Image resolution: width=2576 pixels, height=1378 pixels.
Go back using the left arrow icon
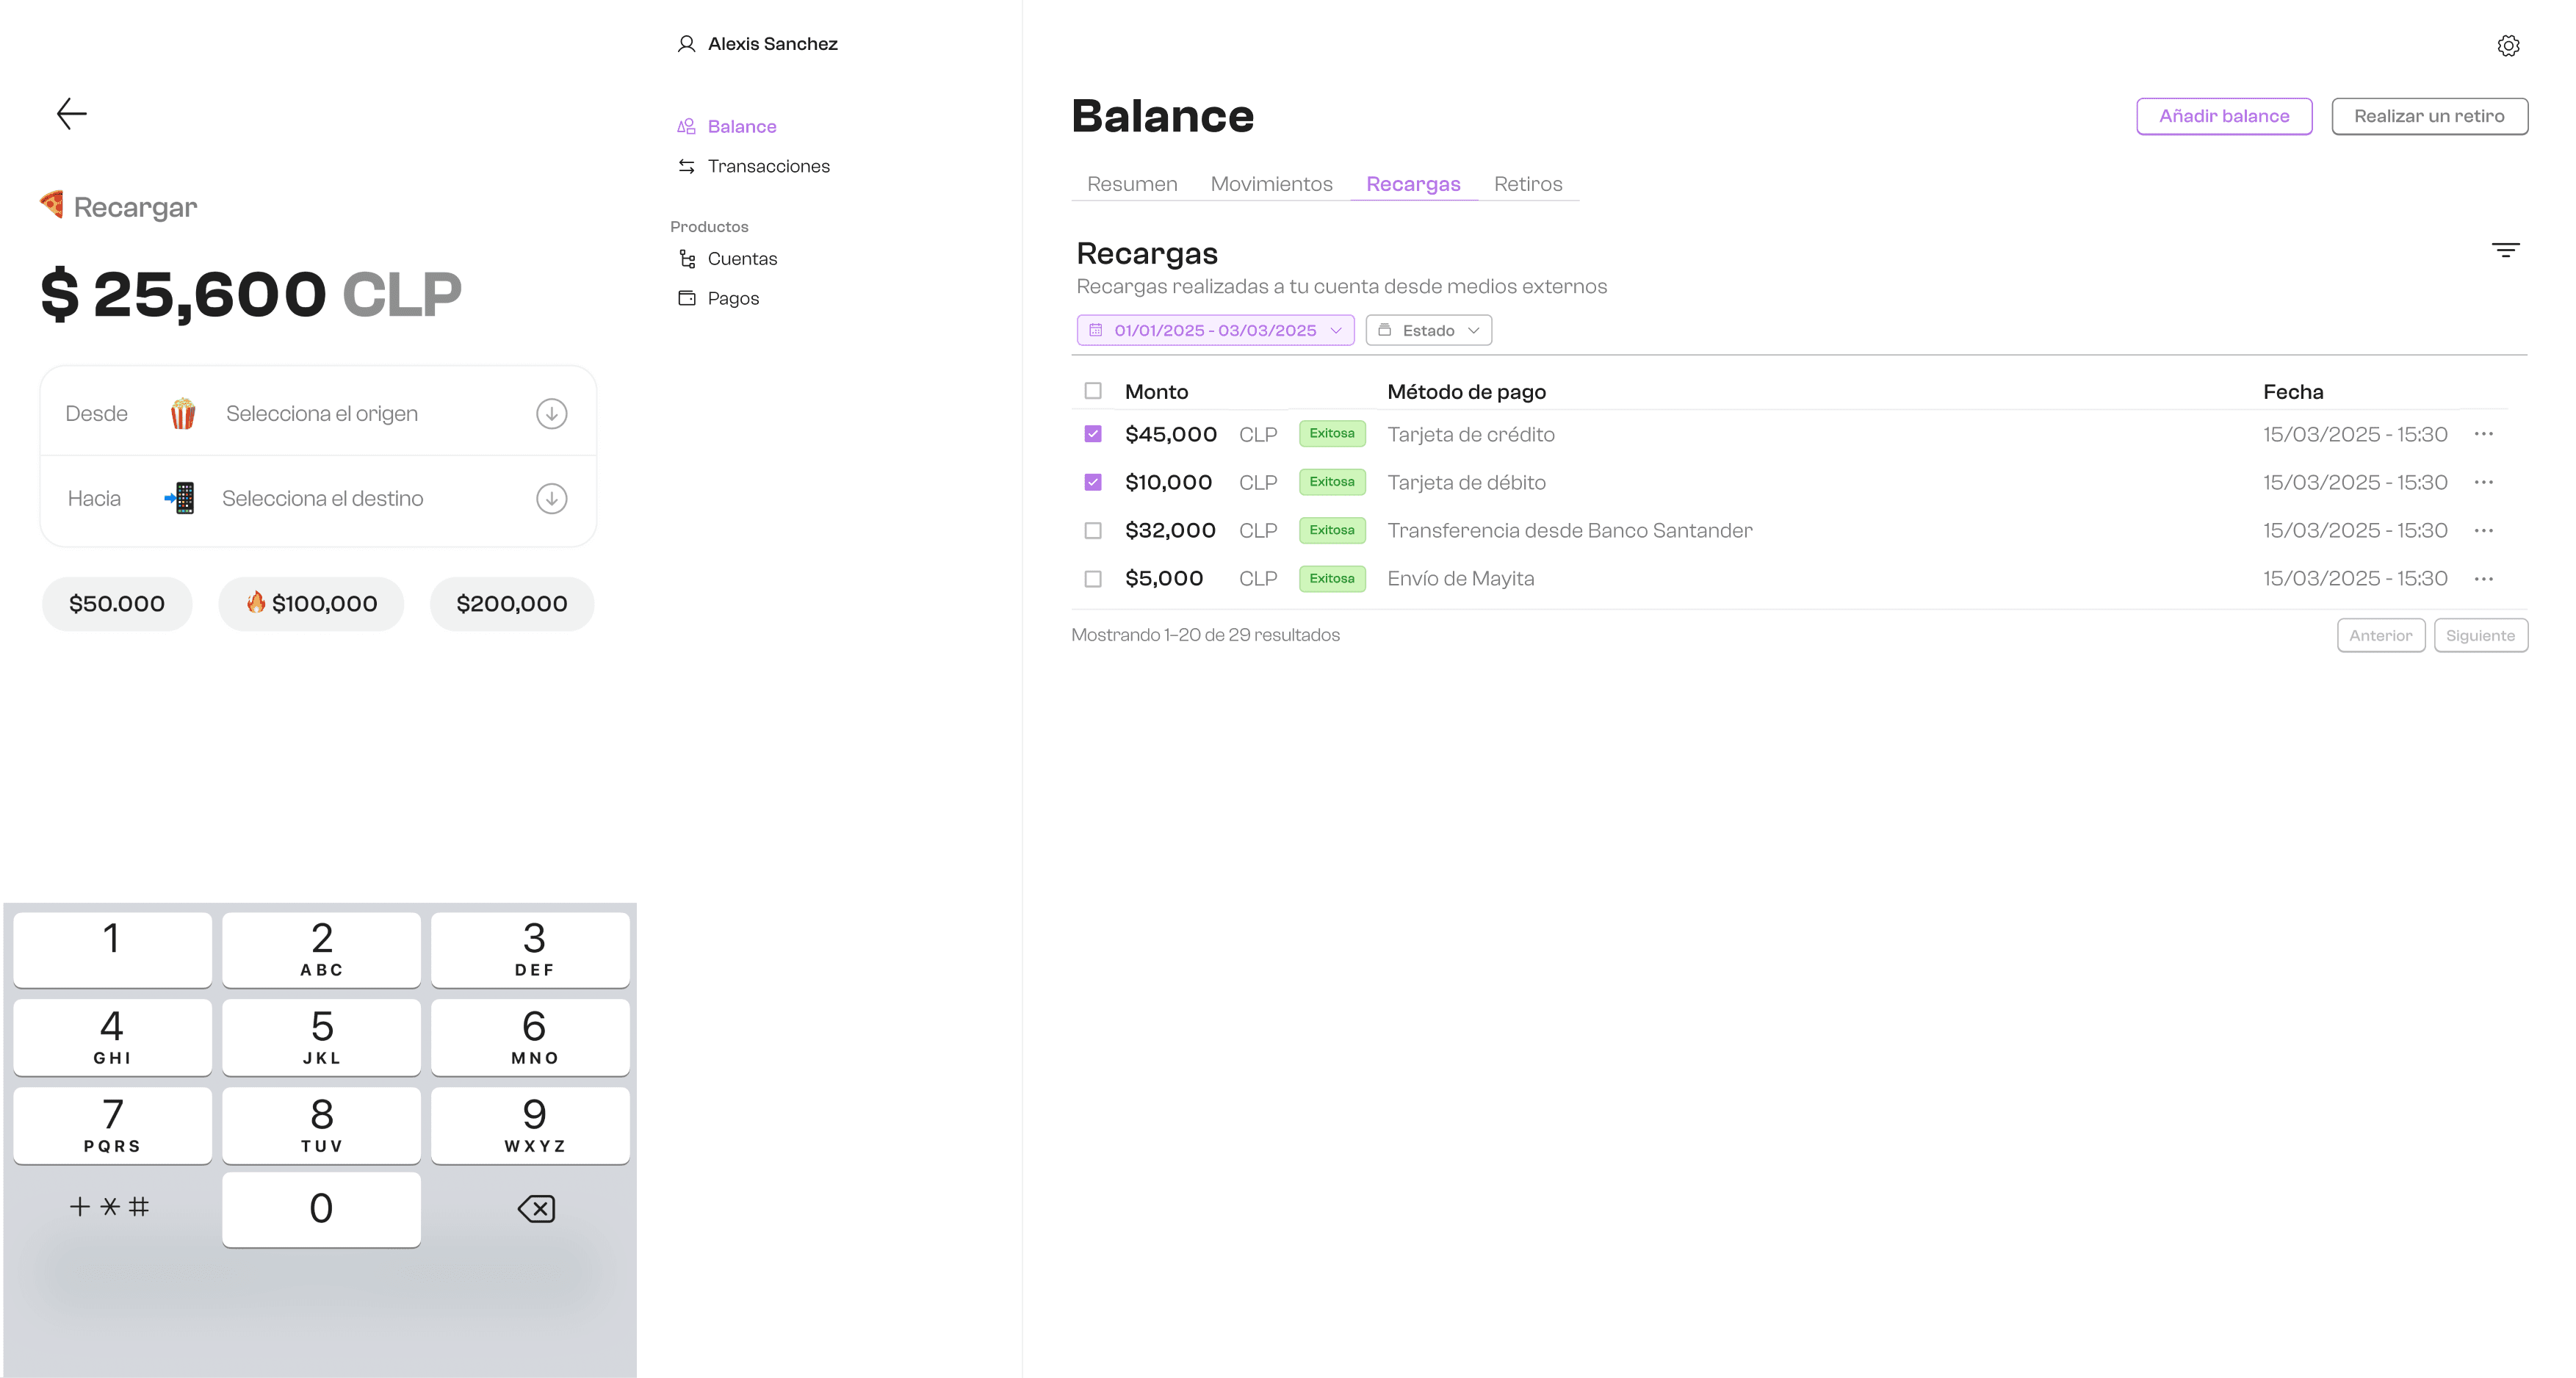point(71,113)
